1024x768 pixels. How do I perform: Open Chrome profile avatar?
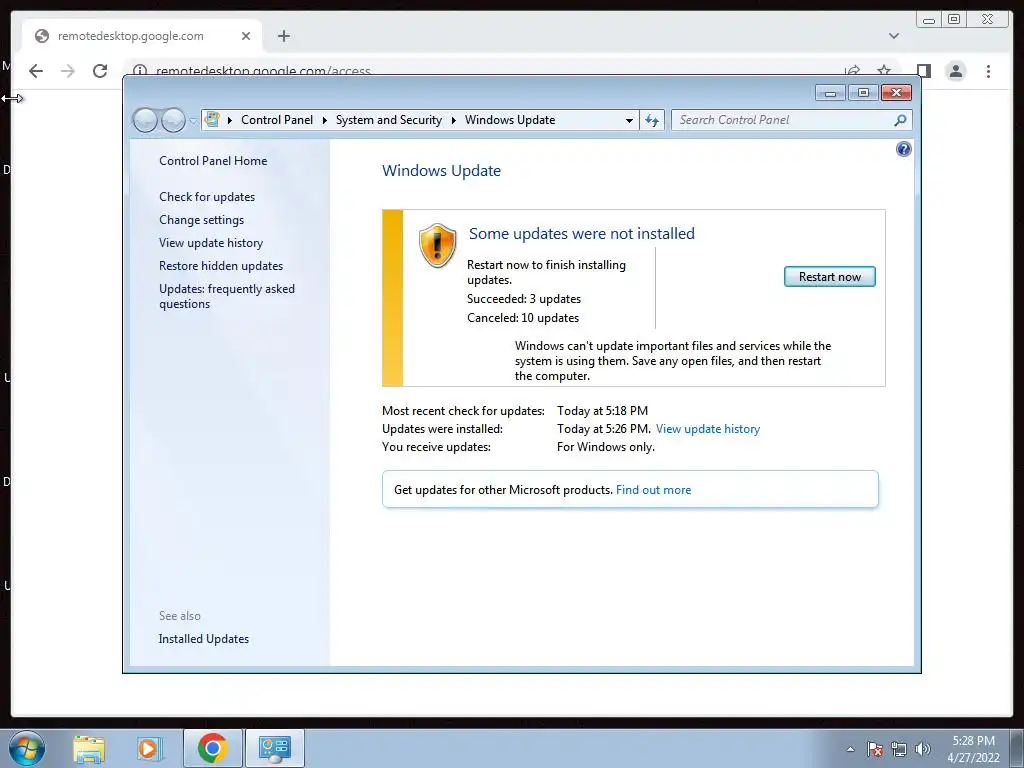point(955,71)
